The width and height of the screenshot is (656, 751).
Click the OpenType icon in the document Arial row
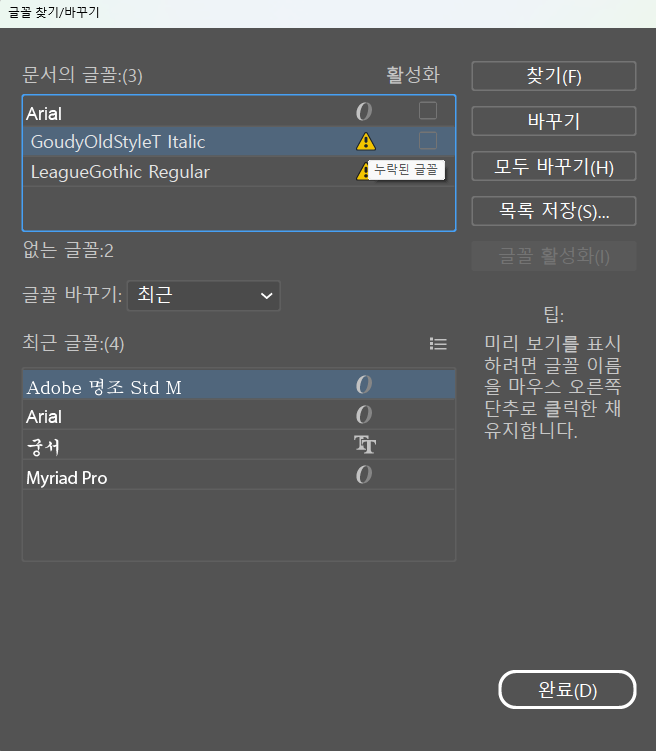(364, 112)
